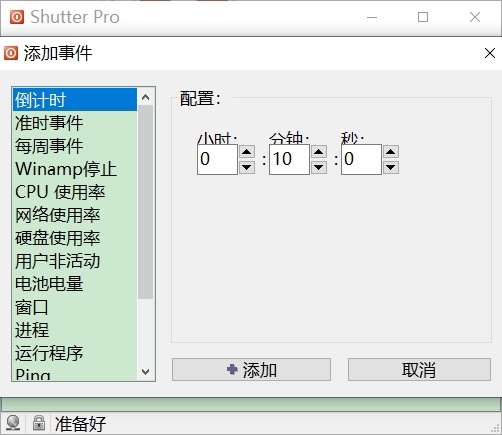Click the web interface icon in status bar
Image resolution: width=502 pixels, height=435 pixels.
(x=13, y=423)
